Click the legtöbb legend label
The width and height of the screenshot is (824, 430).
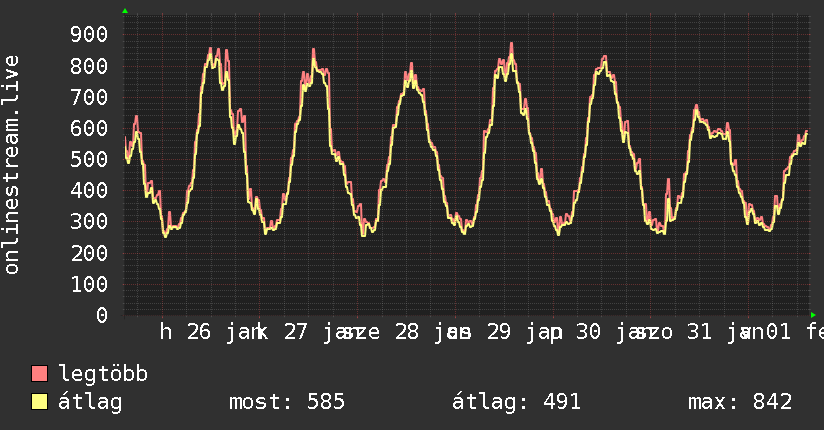pos(103,374)
